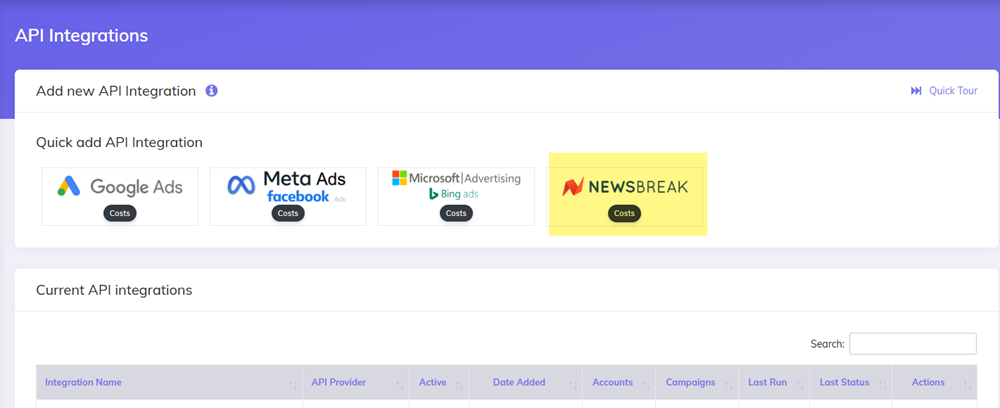Sort table by Last Run column

click(774, 382)
